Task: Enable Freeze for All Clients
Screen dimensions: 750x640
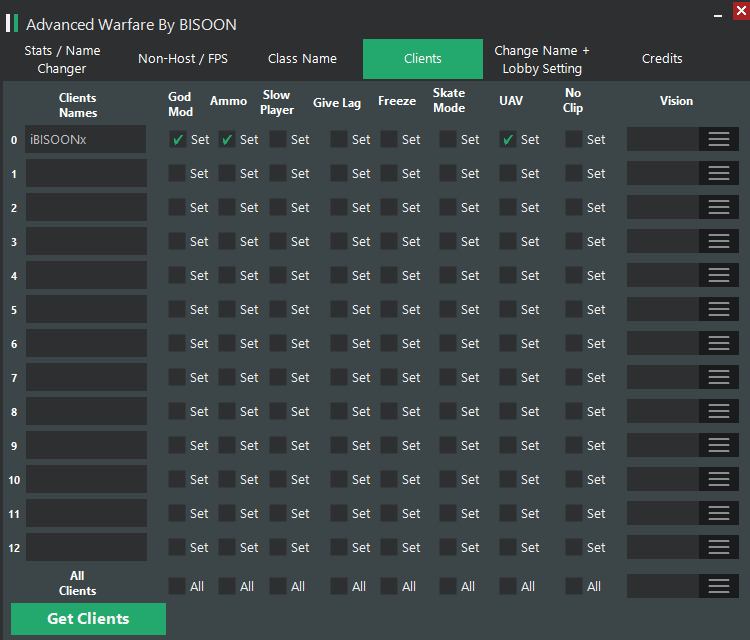Action: click(389, 586)
